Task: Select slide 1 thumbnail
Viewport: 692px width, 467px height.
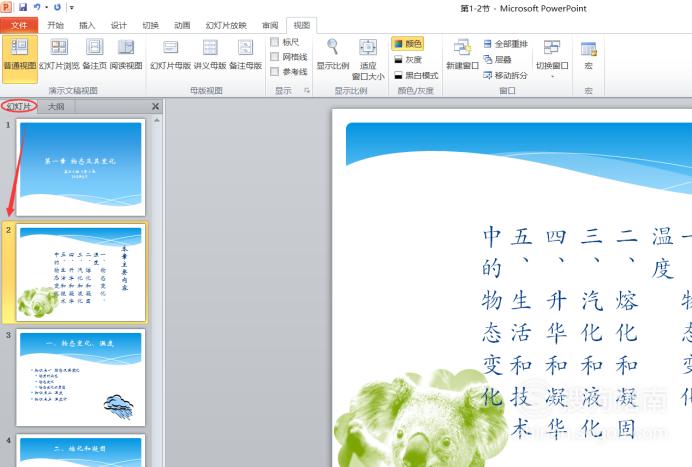Action: click(81, 167)
